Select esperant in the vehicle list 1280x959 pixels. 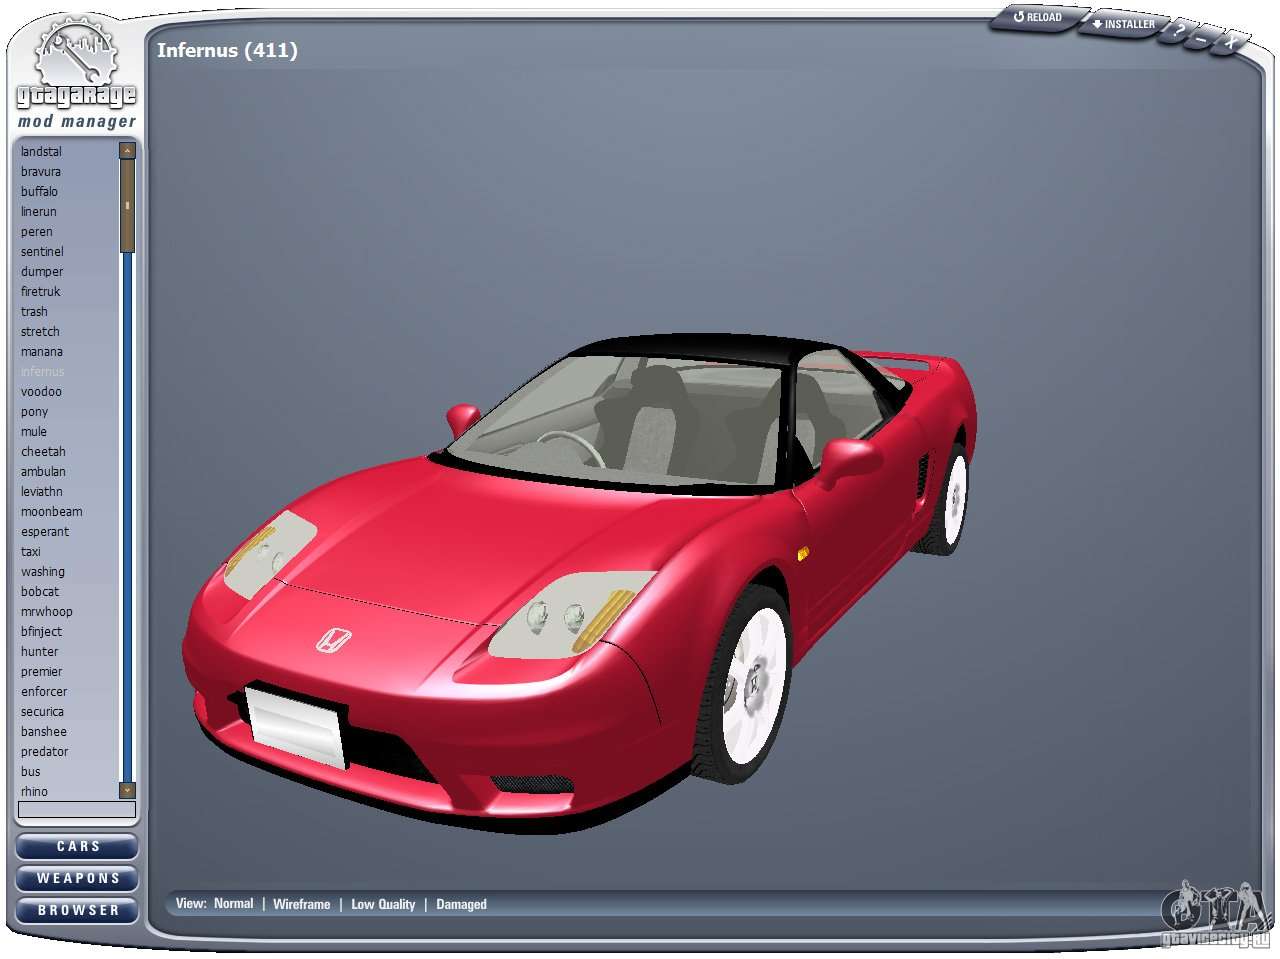pos(45,532)
